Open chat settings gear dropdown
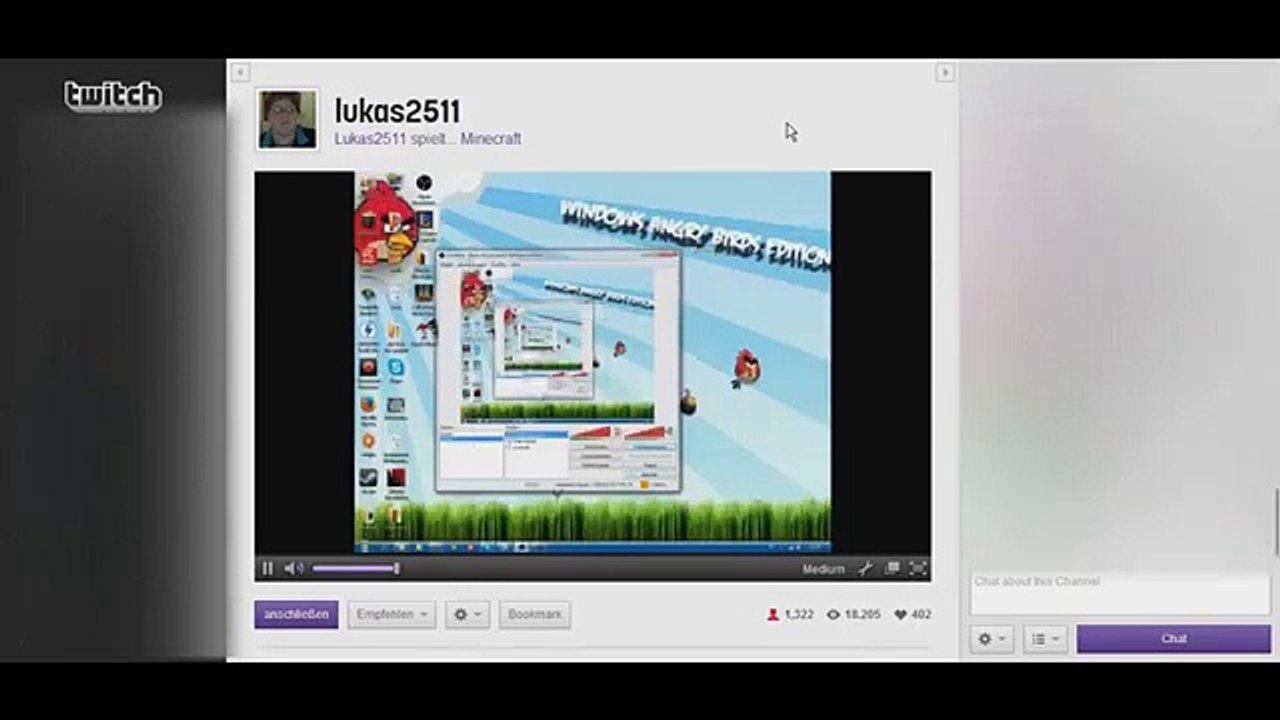 click(992, 639)
